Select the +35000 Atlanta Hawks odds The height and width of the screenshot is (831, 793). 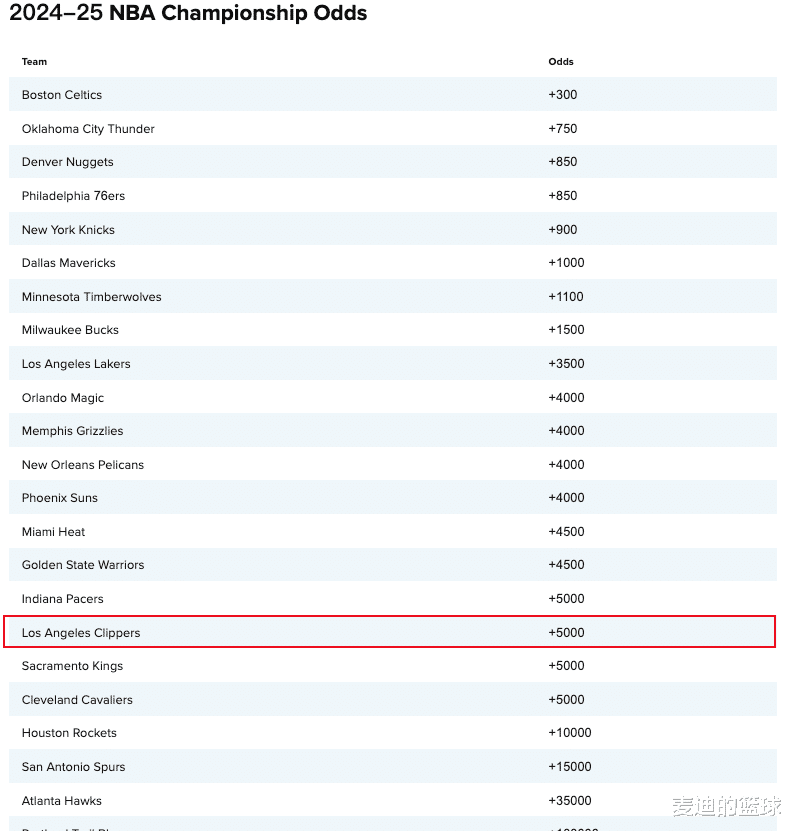570,801
